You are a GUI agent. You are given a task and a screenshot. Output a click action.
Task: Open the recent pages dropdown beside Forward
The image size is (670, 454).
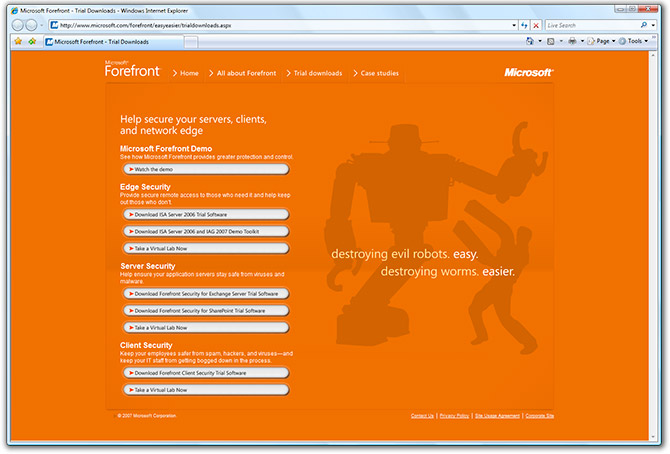41,26
